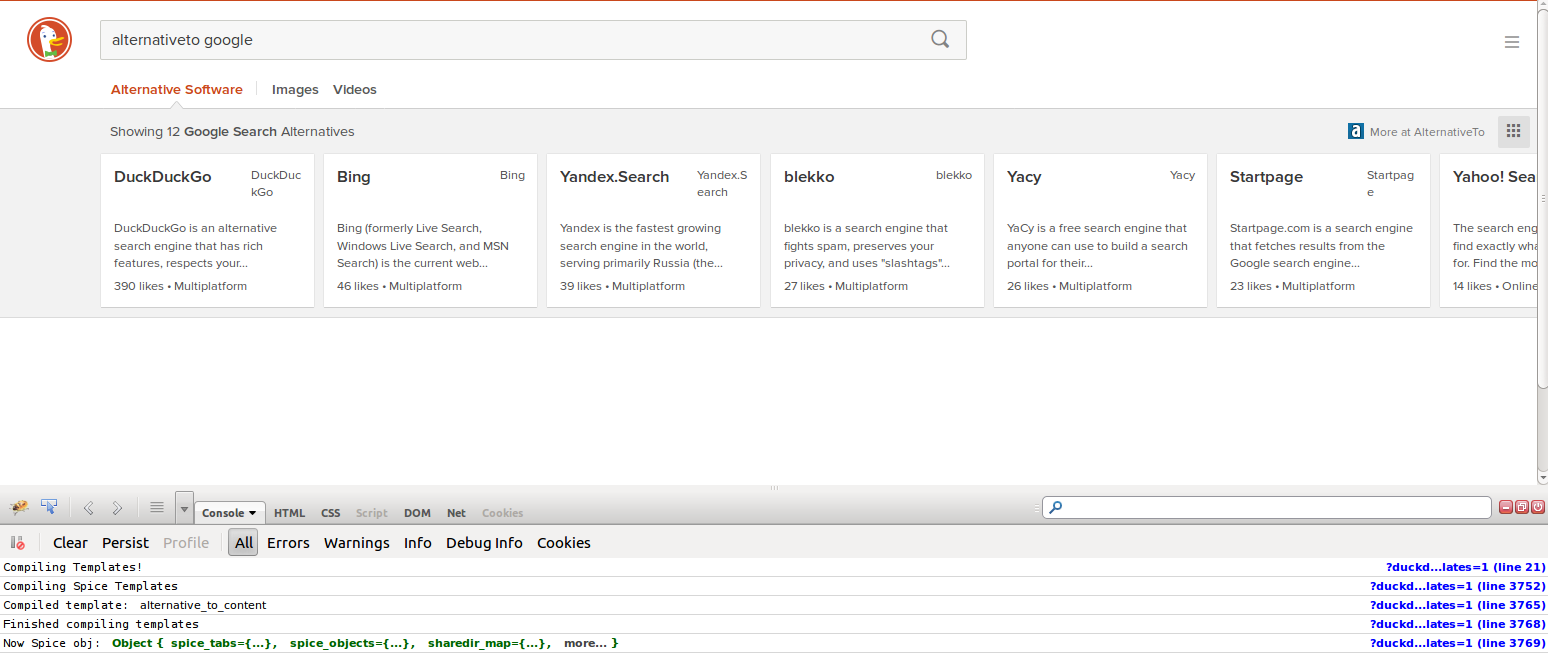
Task: Go forward with Firebug right arrow
Action: (117, 508)
